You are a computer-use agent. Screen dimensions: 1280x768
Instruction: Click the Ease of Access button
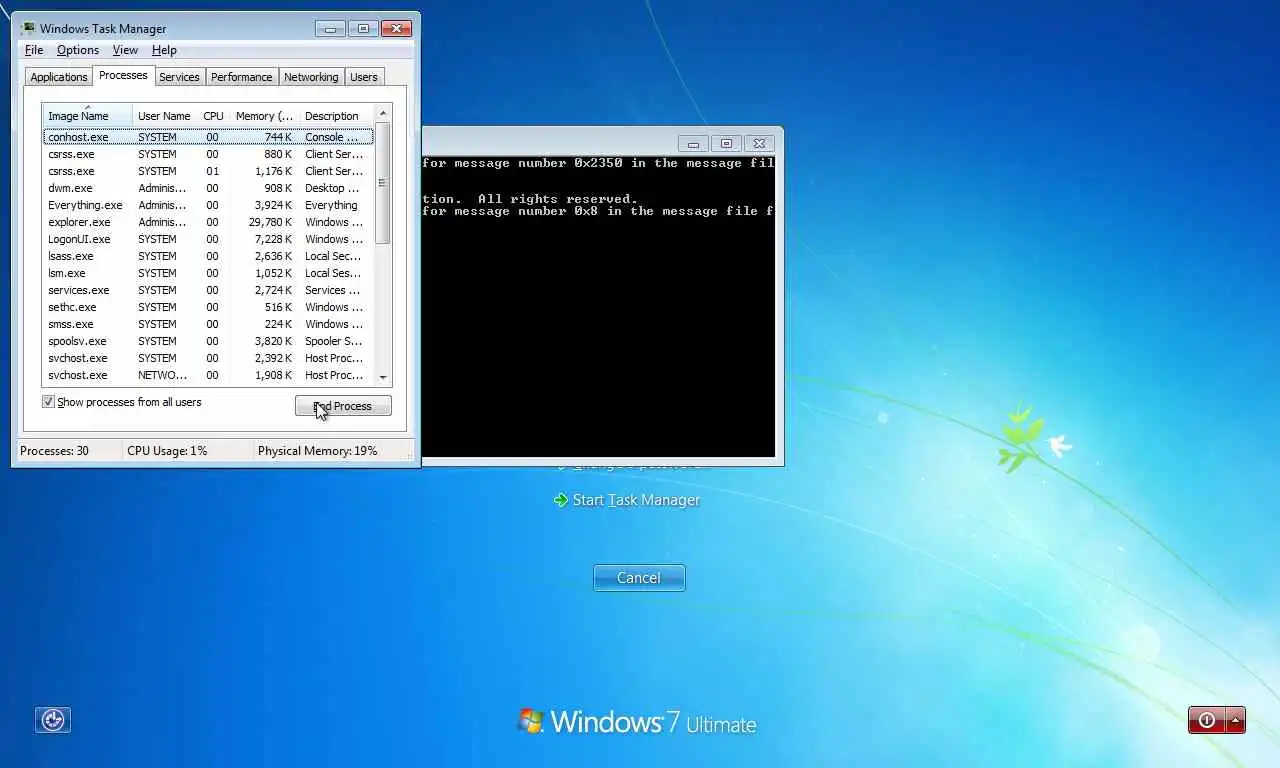point(53,720)
